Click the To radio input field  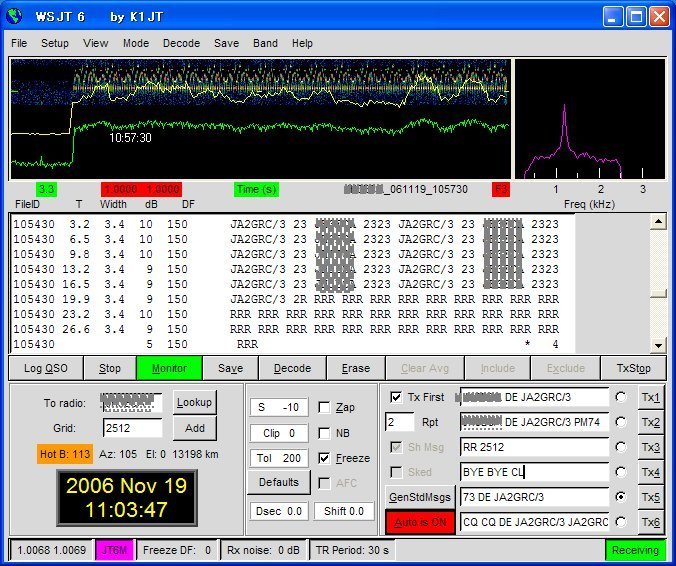click(131, 403)
